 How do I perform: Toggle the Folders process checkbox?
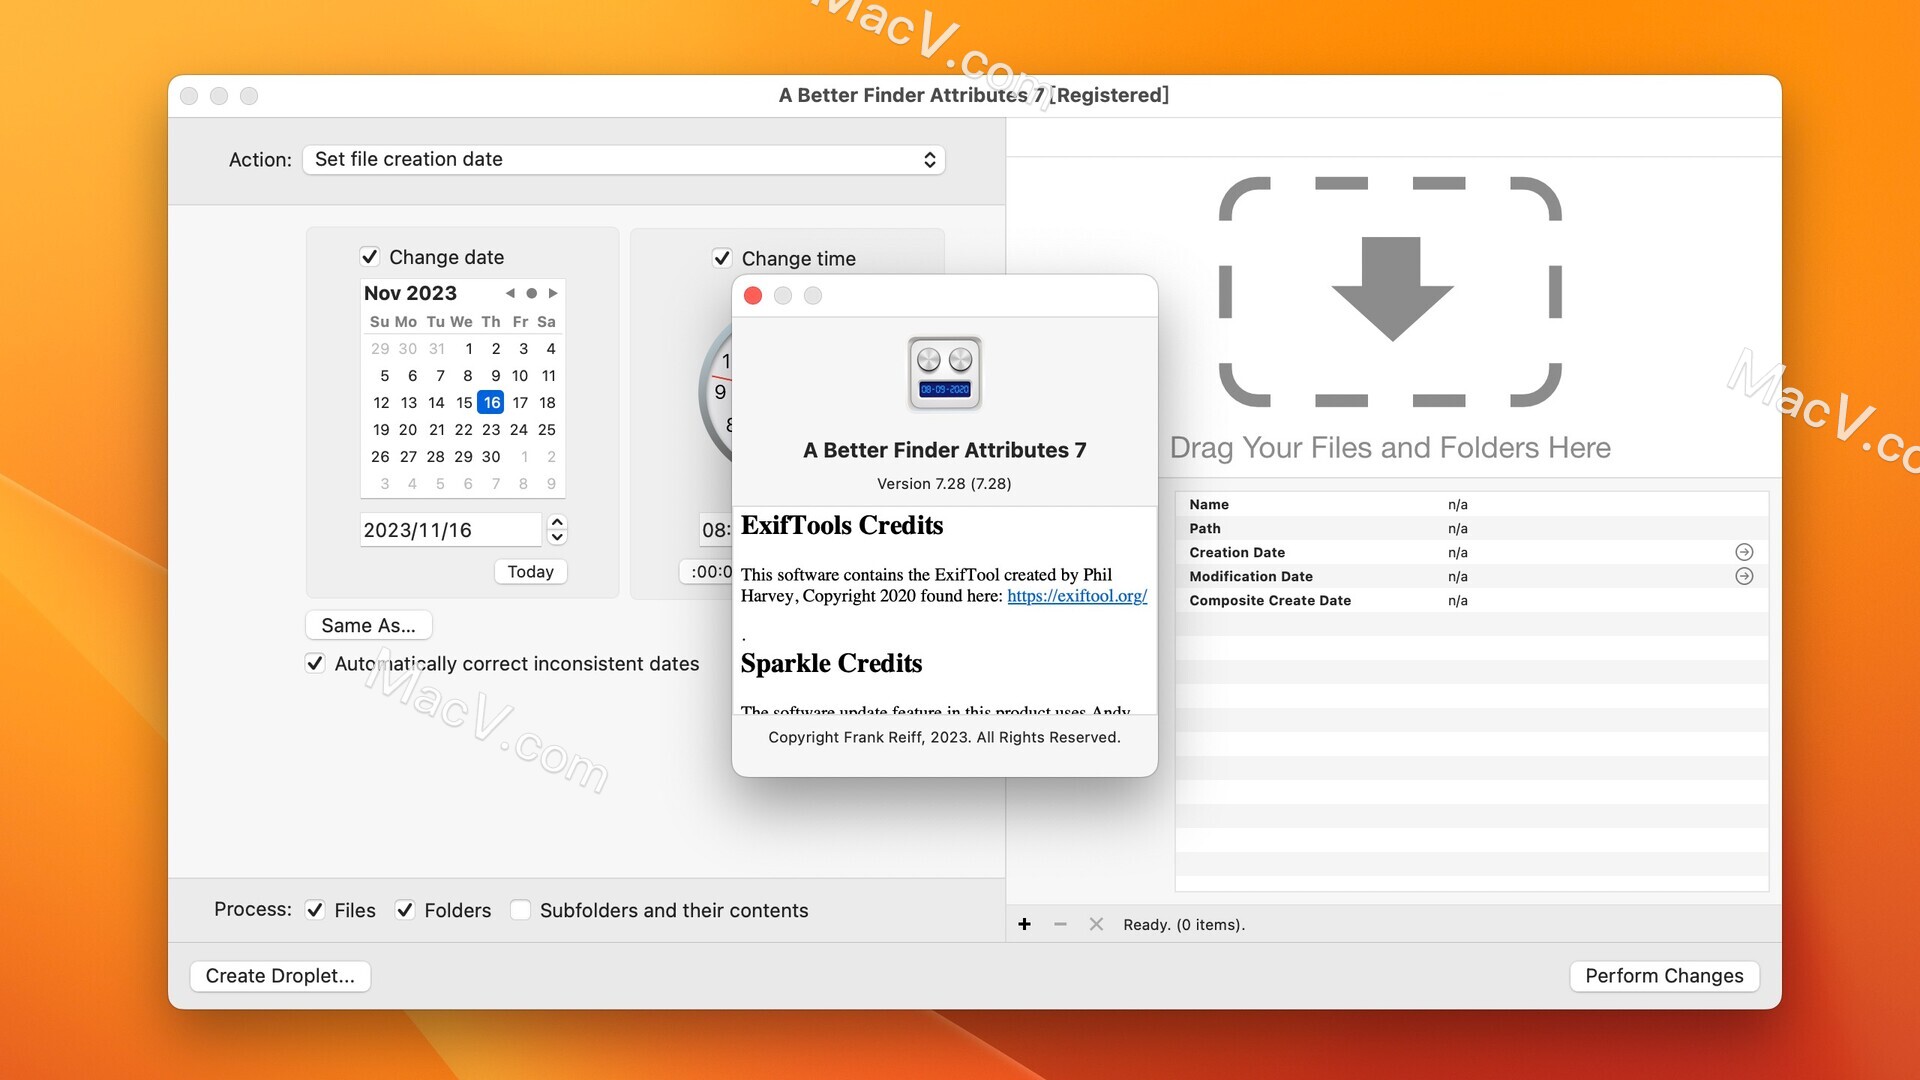click(405, 910)
